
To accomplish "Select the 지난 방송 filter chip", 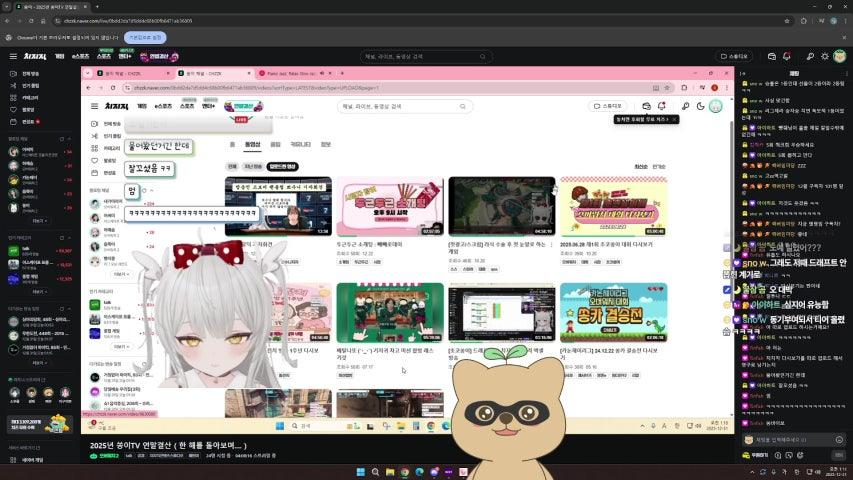I will pos(253,167).
